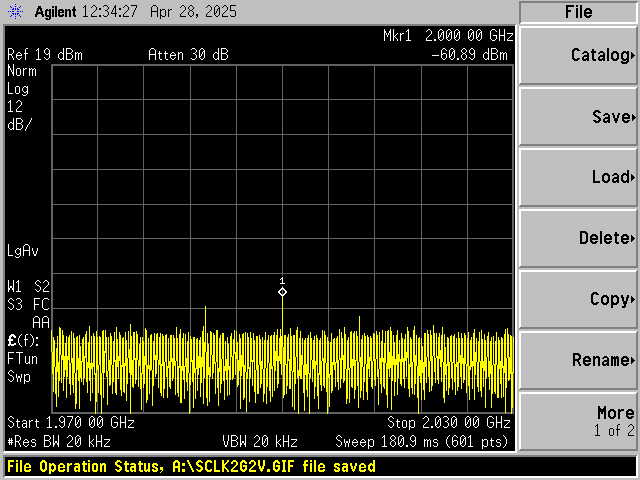The image size is (640, 480).
Task: Click the Atten 30 dB readout
Action: click(x=188, y=55)
